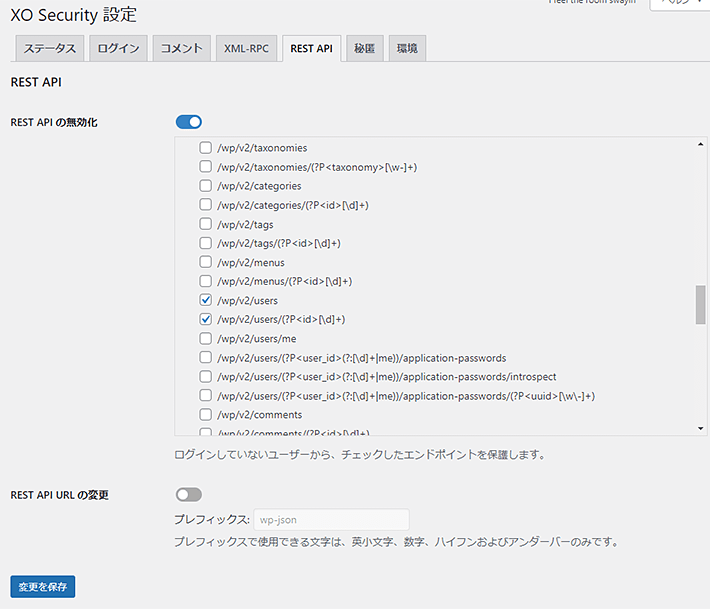The image size is (710, 609).
Task: Click the endpoint list scroll-up arrow
Action: click(700, 144)
